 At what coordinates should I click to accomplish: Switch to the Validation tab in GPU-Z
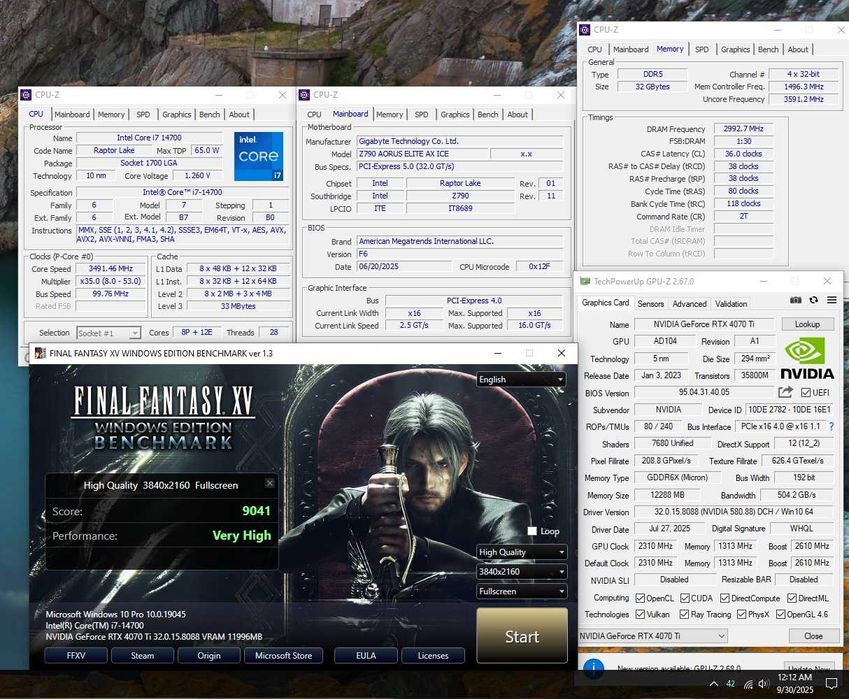731,304
